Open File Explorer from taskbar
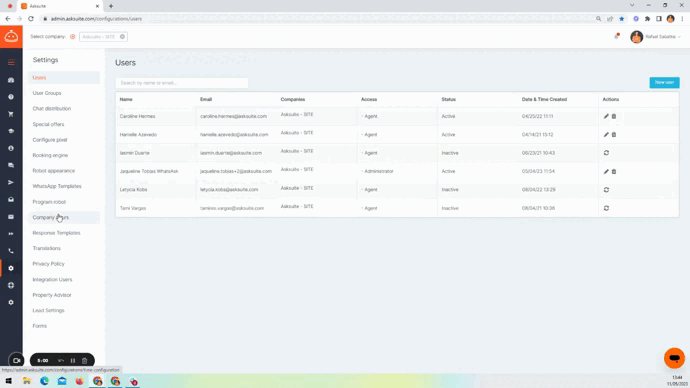 [x=27, y=381]
